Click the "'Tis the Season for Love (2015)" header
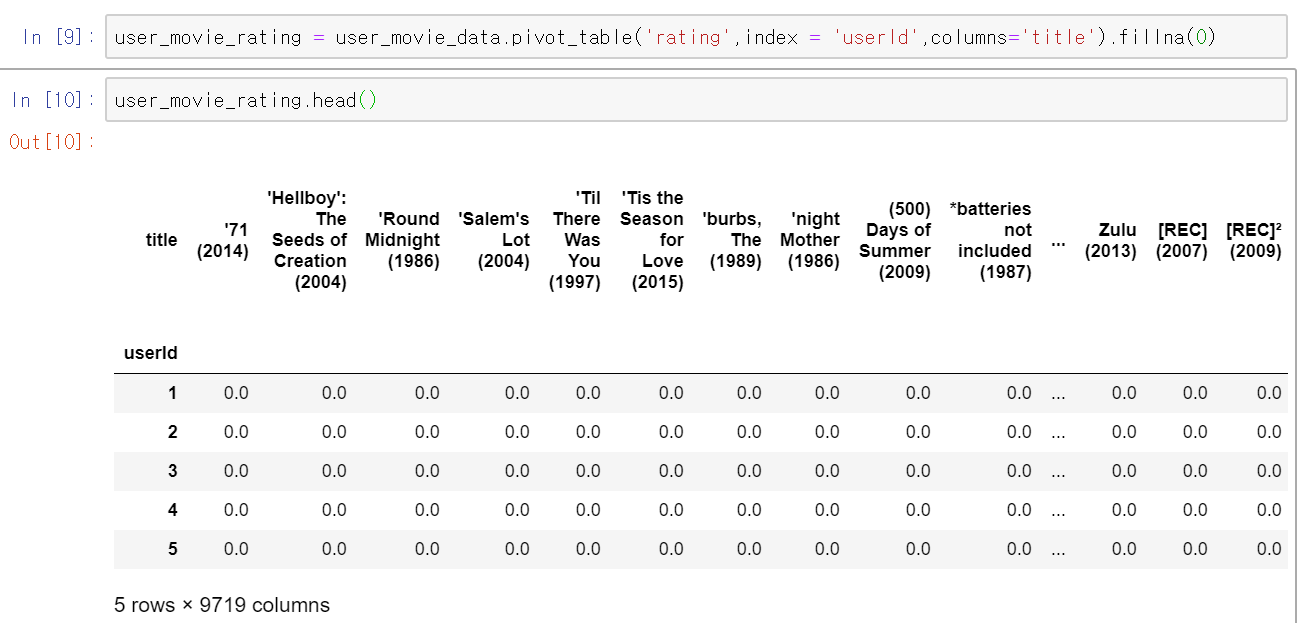Image resolution: width=1302 pixels, height=623 pixels. [x=652, y=240]
